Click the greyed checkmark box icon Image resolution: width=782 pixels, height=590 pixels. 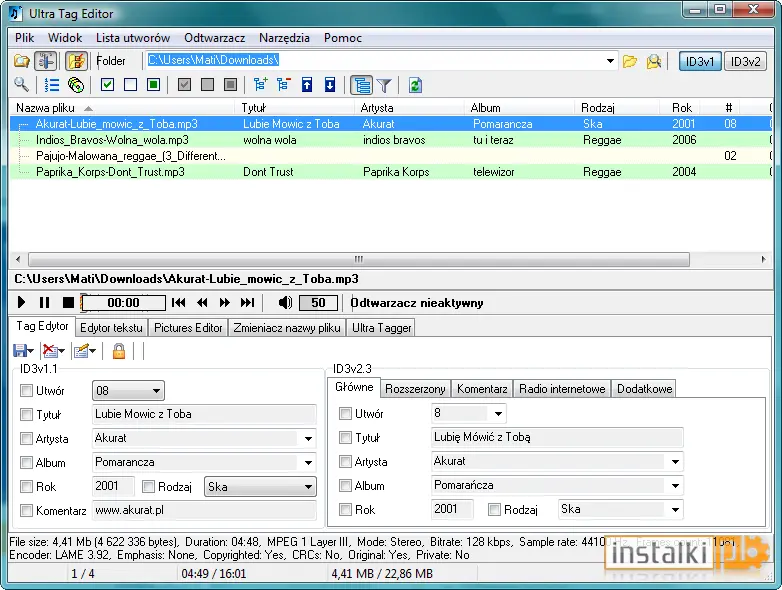(x=185, y=85)
